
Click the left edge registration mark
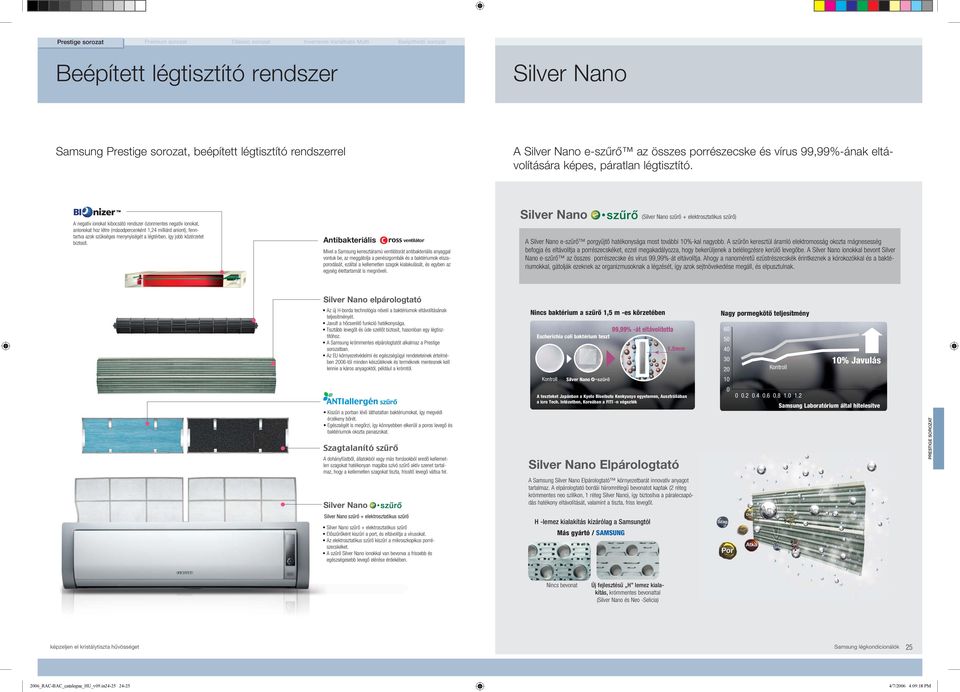tap(6, 346)
